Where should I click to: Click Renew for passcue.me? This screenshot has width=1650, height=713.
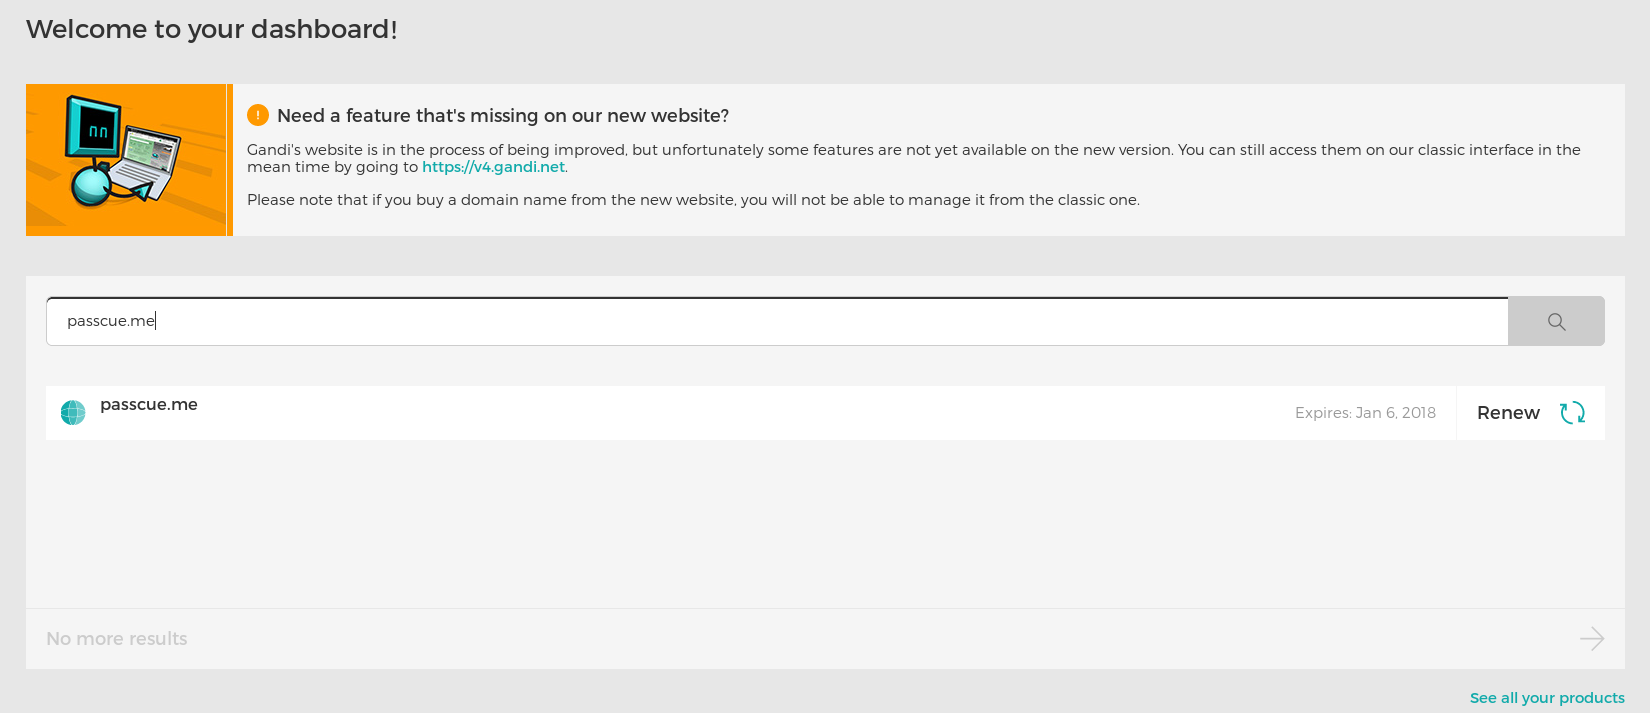click(x=1531, y=413)
